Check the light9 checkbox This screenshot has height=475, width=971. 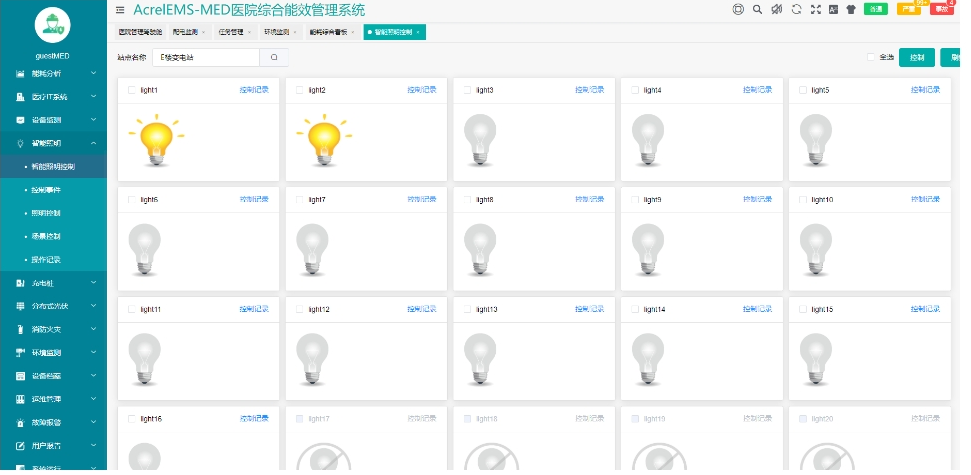[635, 200]
